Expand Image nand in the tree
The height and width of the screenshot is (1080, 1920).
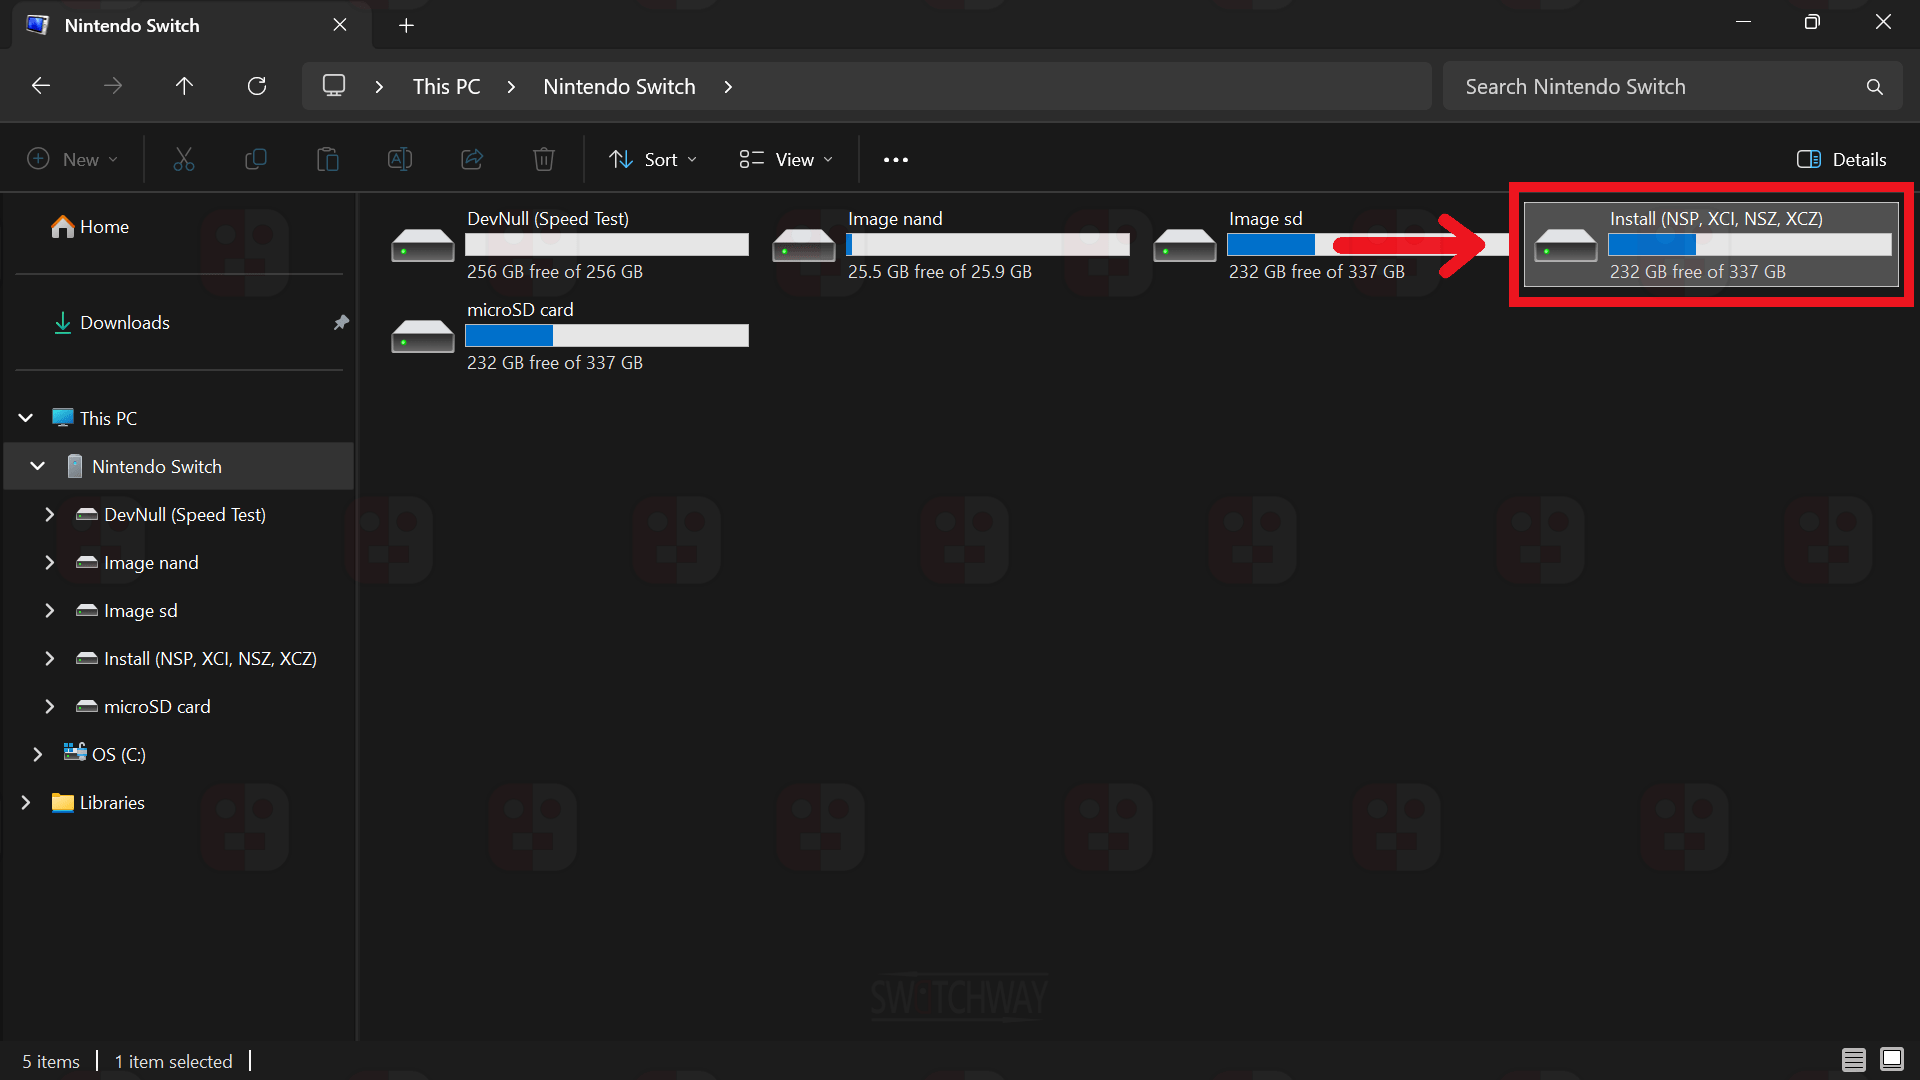click(49, 563)
